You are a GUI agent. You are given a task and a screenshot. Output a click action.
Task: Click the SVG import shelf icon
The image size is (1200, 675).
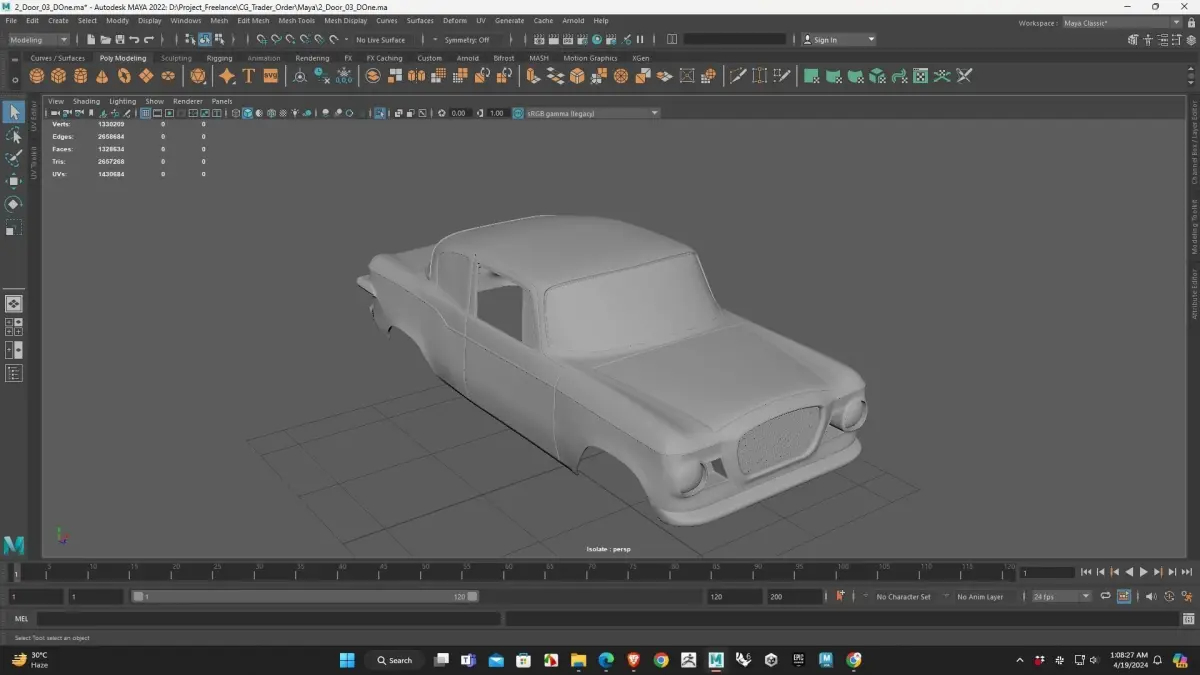tap(270, 76)
